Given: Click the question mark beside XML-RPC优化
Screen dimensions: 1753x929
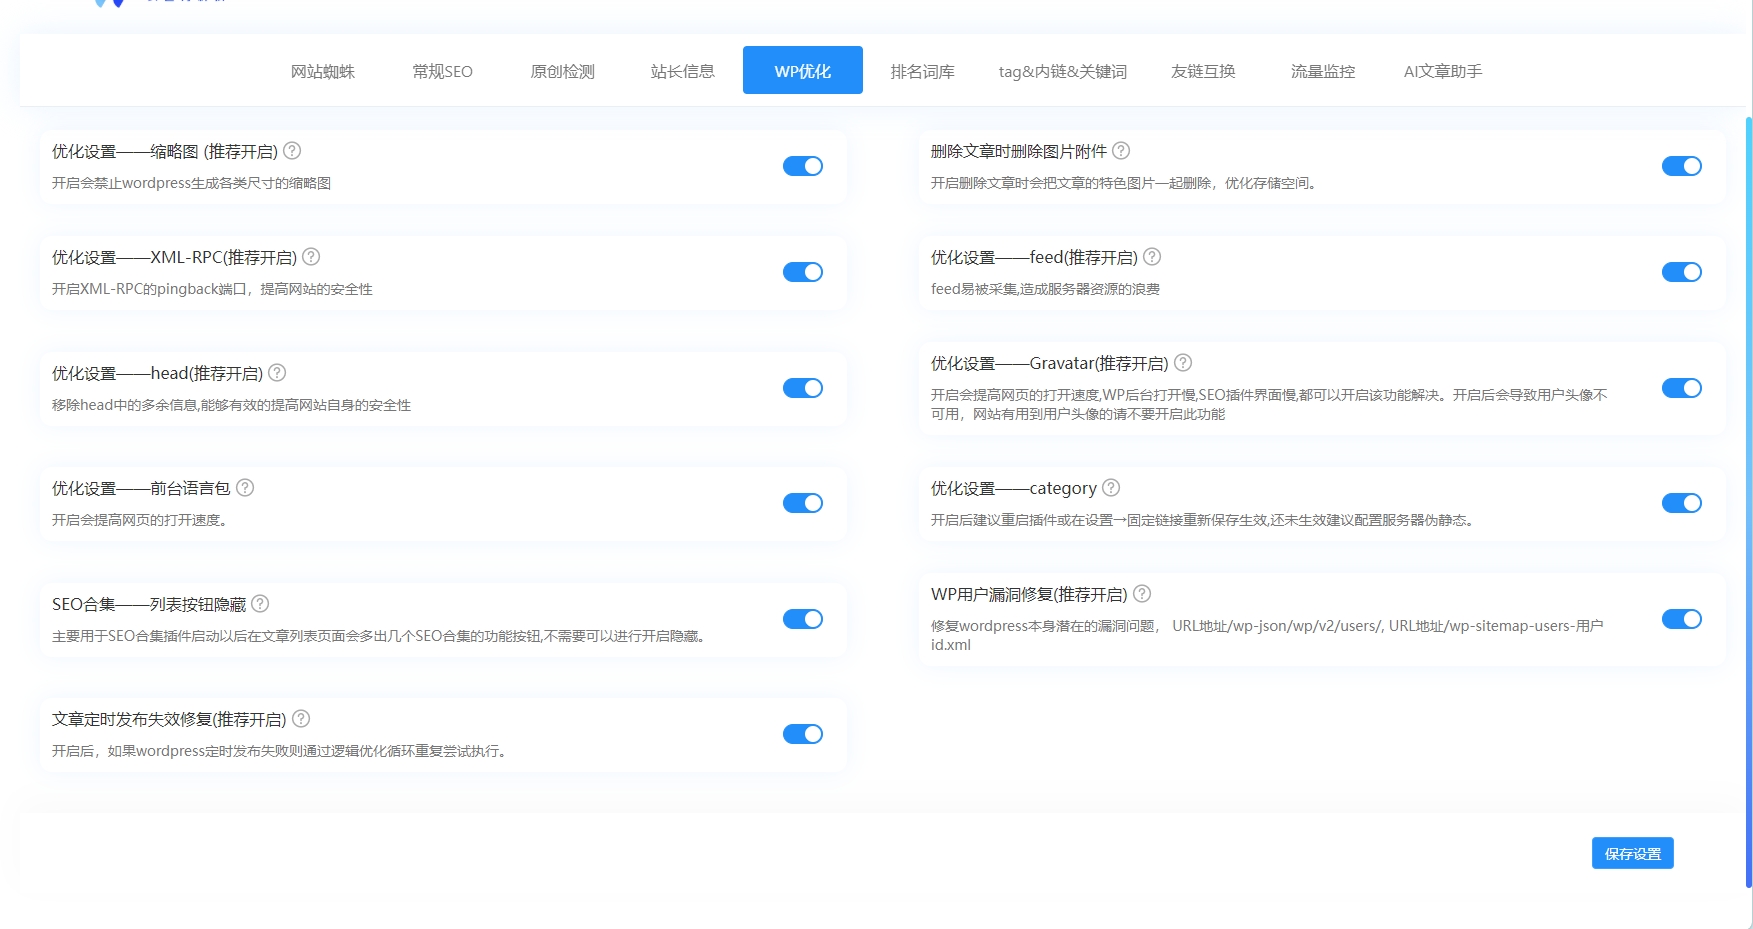Looking at the screenshot, I should [x=311, y=256].
